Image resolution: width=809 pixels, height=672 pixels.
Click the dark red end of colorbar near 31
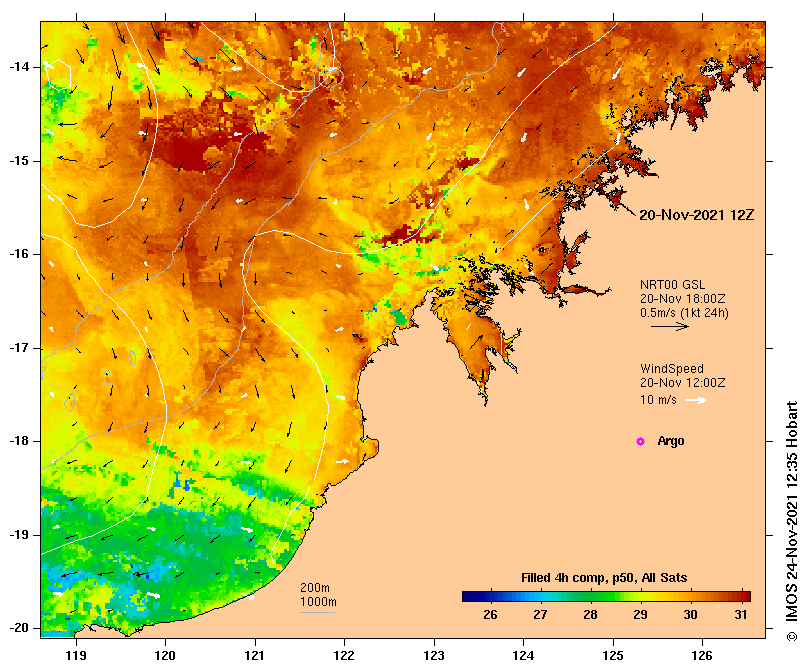click(x=743, y=597)
